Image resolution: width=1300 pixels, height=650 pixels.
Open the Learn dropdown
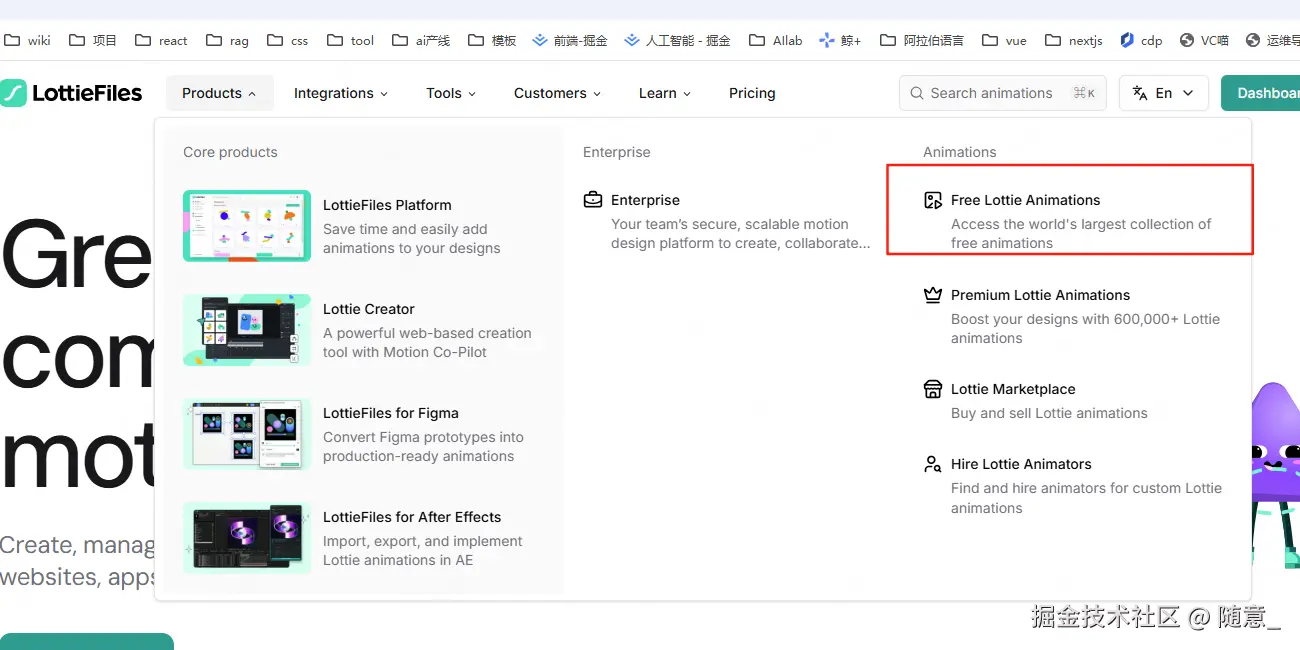665,93
